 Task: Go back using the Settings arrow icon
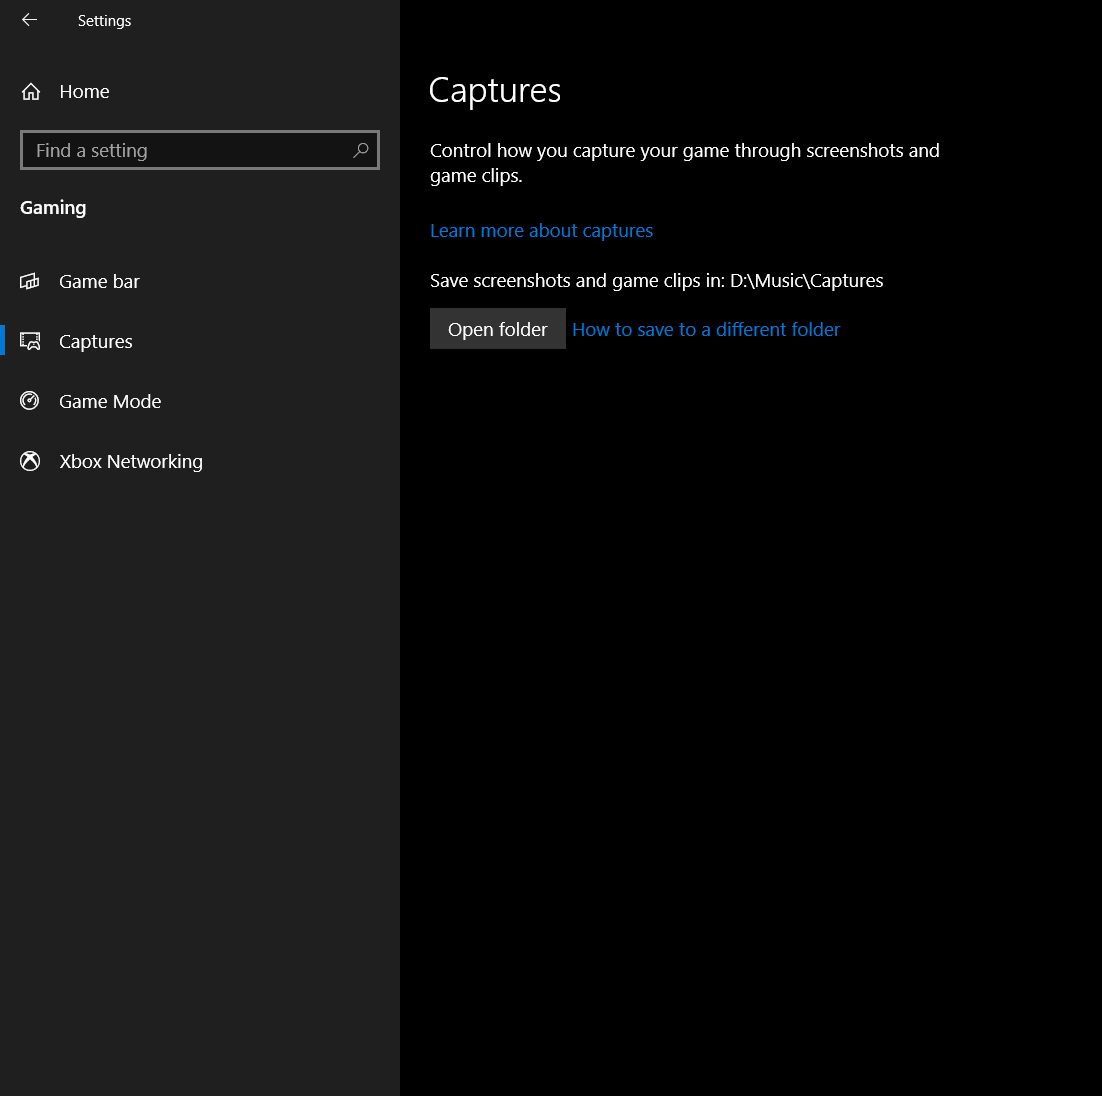pos(30,20)
